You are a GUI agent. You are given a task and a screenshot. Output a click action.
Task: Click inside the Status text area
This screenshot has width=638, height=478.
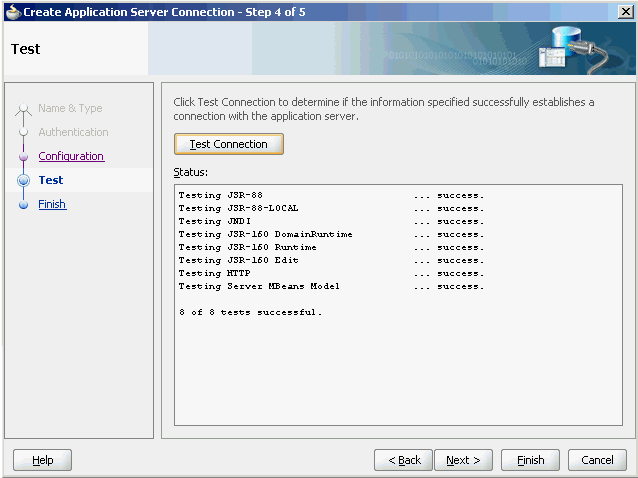click(x=398, y=305)
